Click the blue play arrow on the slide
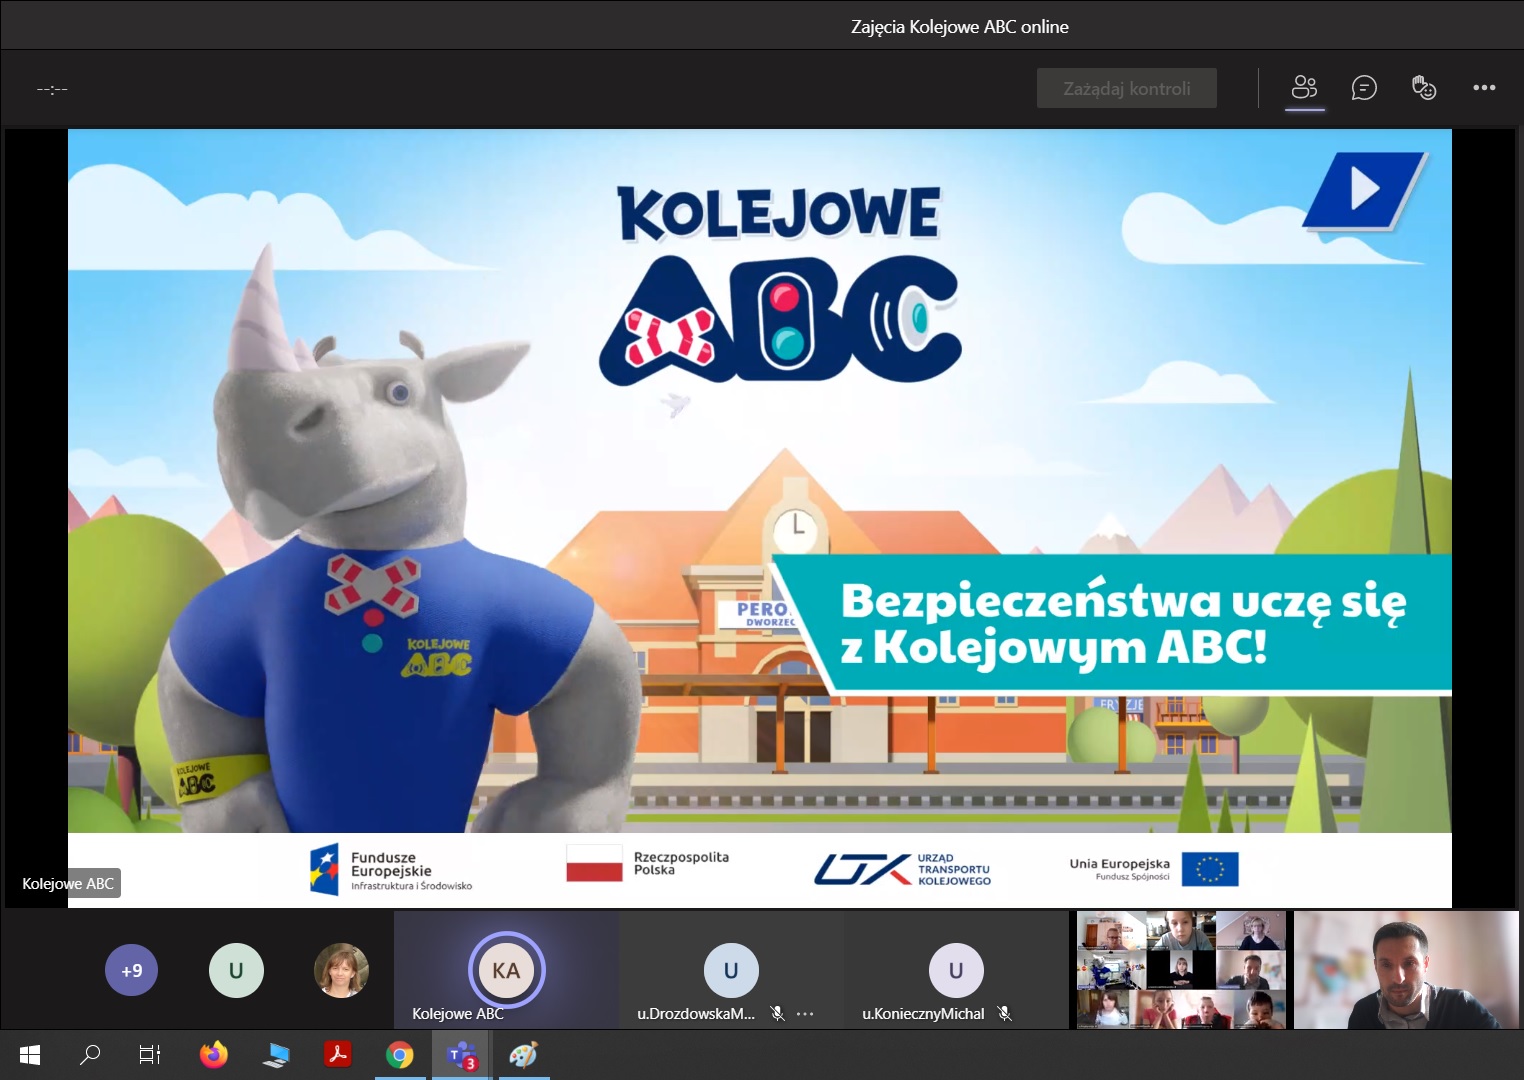 pyautogui.click(x=1364, y=189)
